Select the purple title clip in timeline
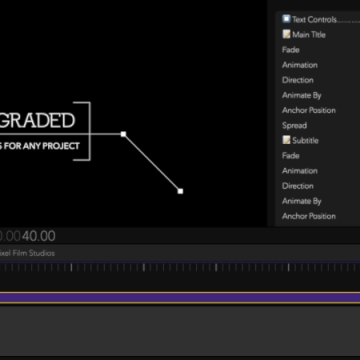This screenshot has width=360, height=360. point(180,298)
